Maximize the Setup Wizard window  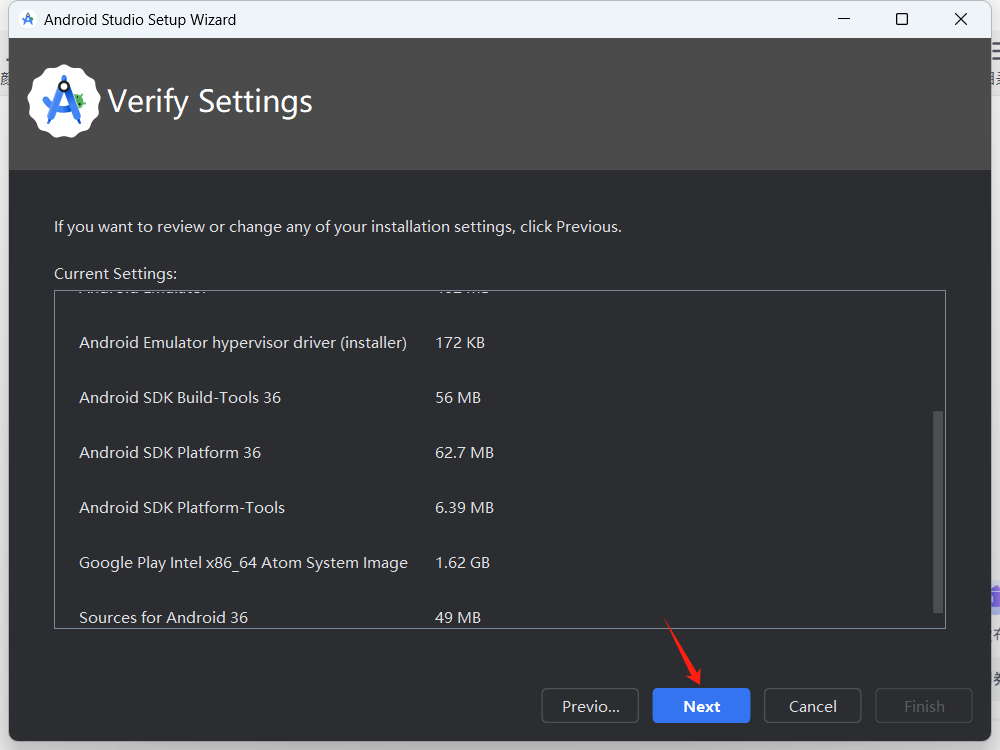click(902, 19)
